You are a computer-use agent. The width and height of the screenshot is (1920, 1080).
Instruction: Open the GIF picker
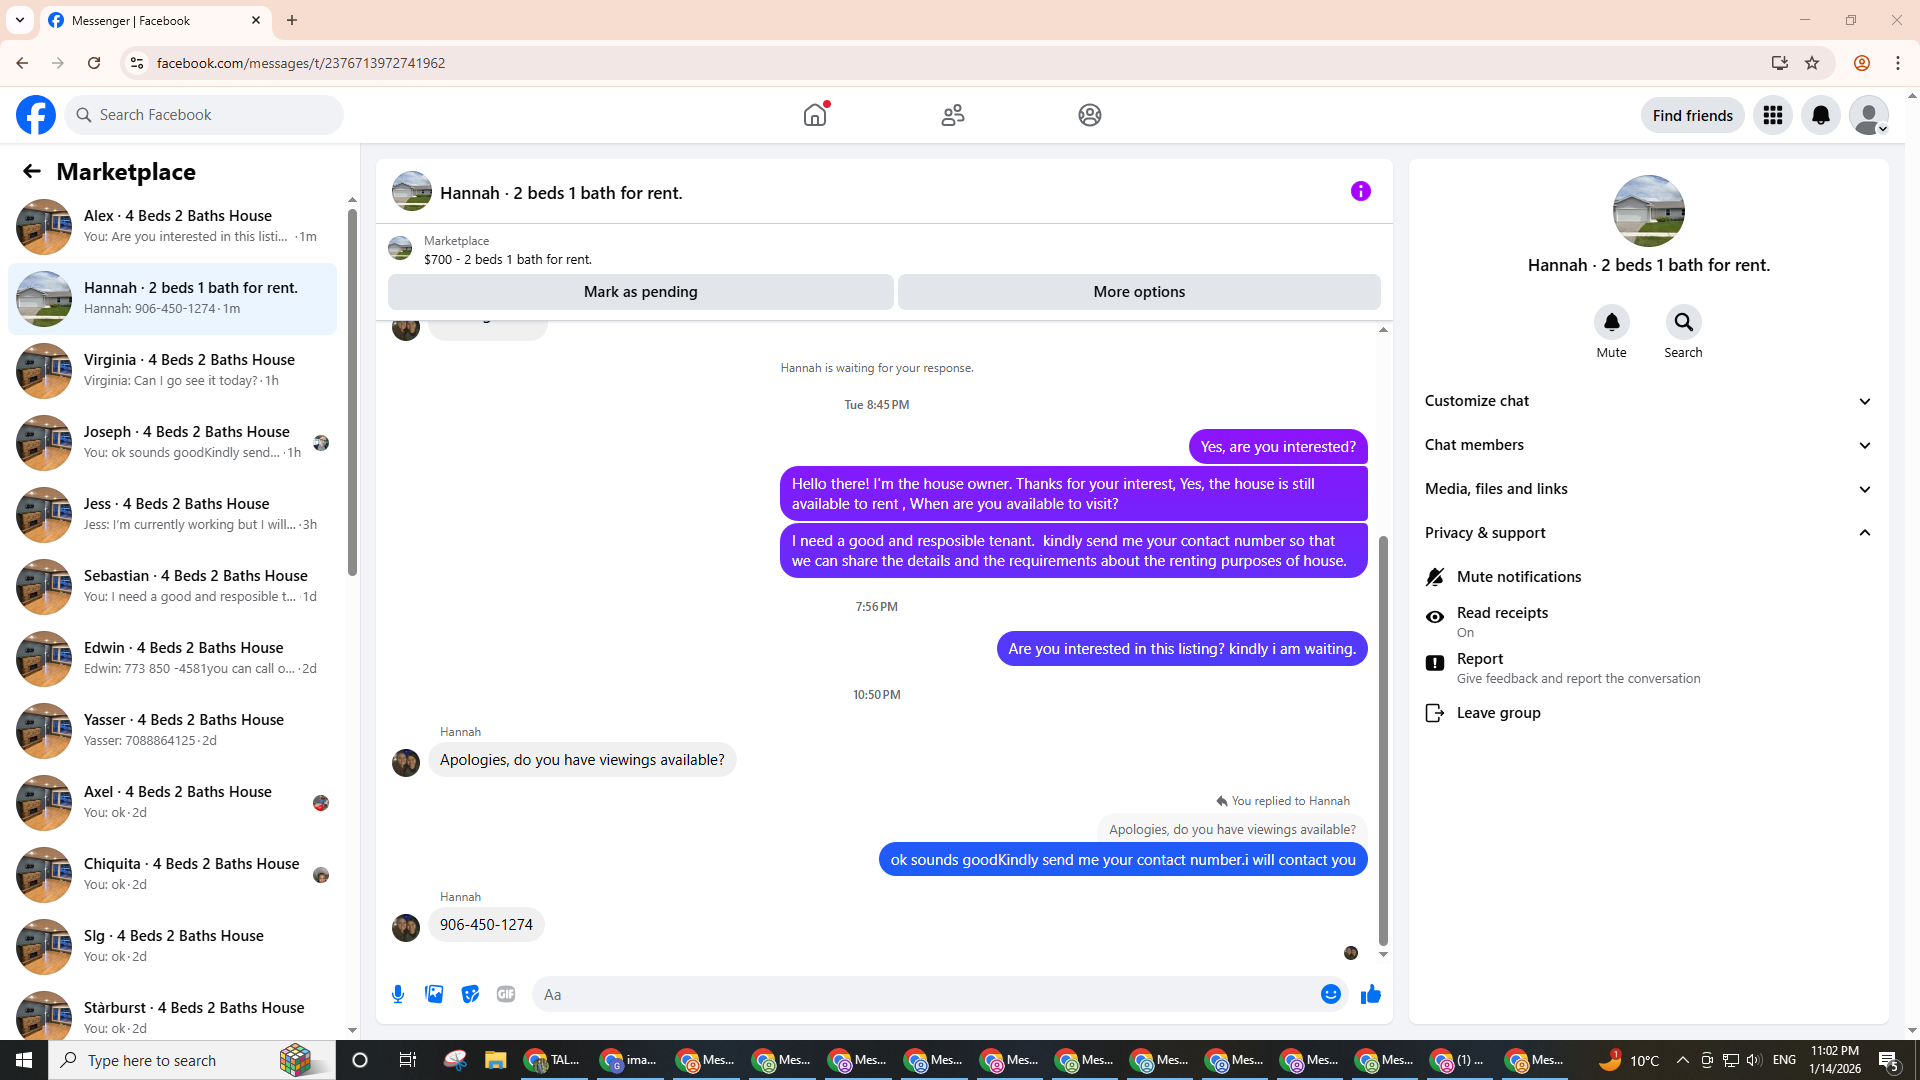point(506,994)
